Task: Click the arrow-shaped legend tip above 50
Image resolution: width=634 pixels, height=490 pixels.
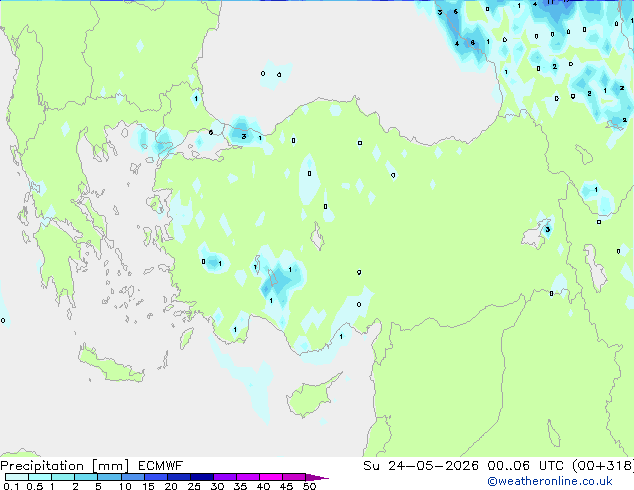Action: click(x=317, y=477)
